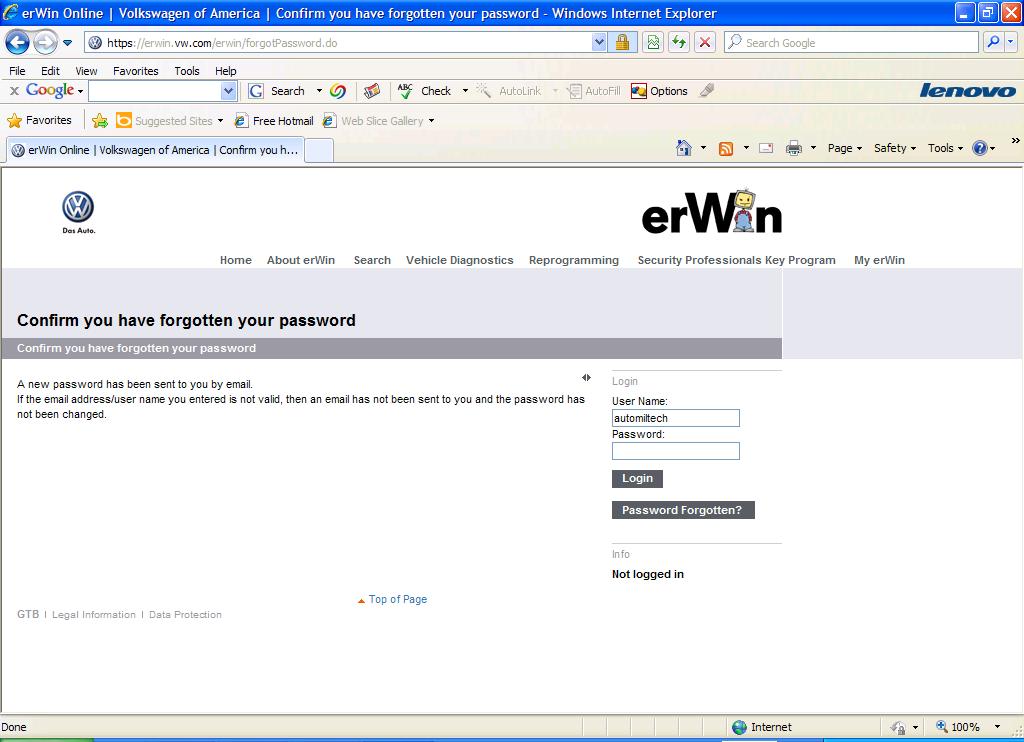This screenshot has width=1024, height=742.
Task: Open Security Professionals Key Program link
Action: [x=737, y=260]
